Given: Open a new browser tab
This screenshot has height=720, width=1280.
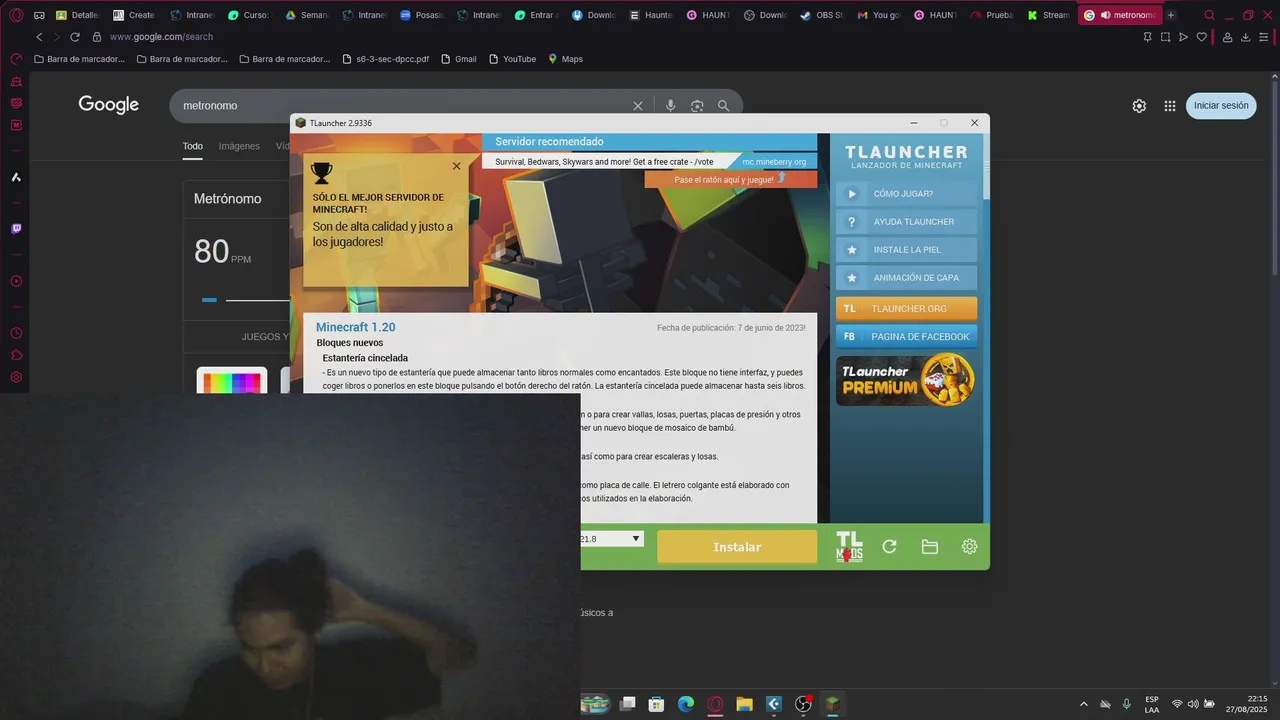Looking at the screenshot, I should pyautogui.click(x=1171, y=15).
